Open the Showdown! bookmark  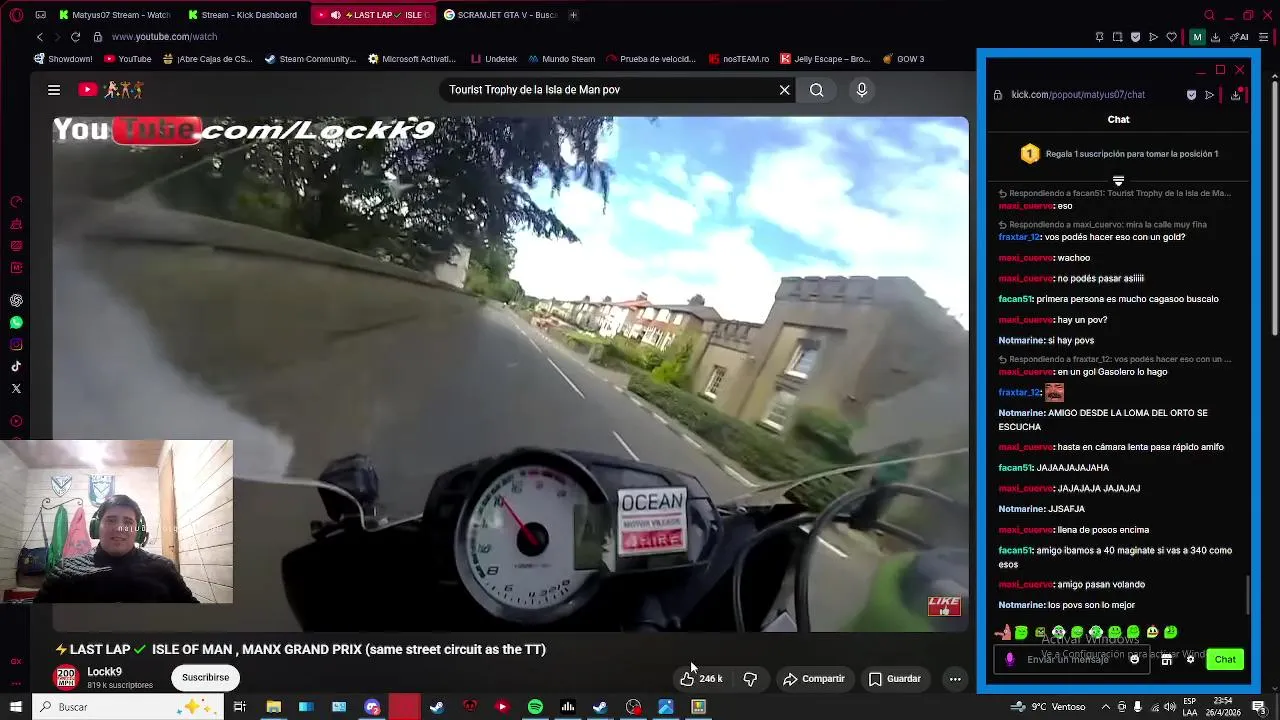tap(63, 59)
